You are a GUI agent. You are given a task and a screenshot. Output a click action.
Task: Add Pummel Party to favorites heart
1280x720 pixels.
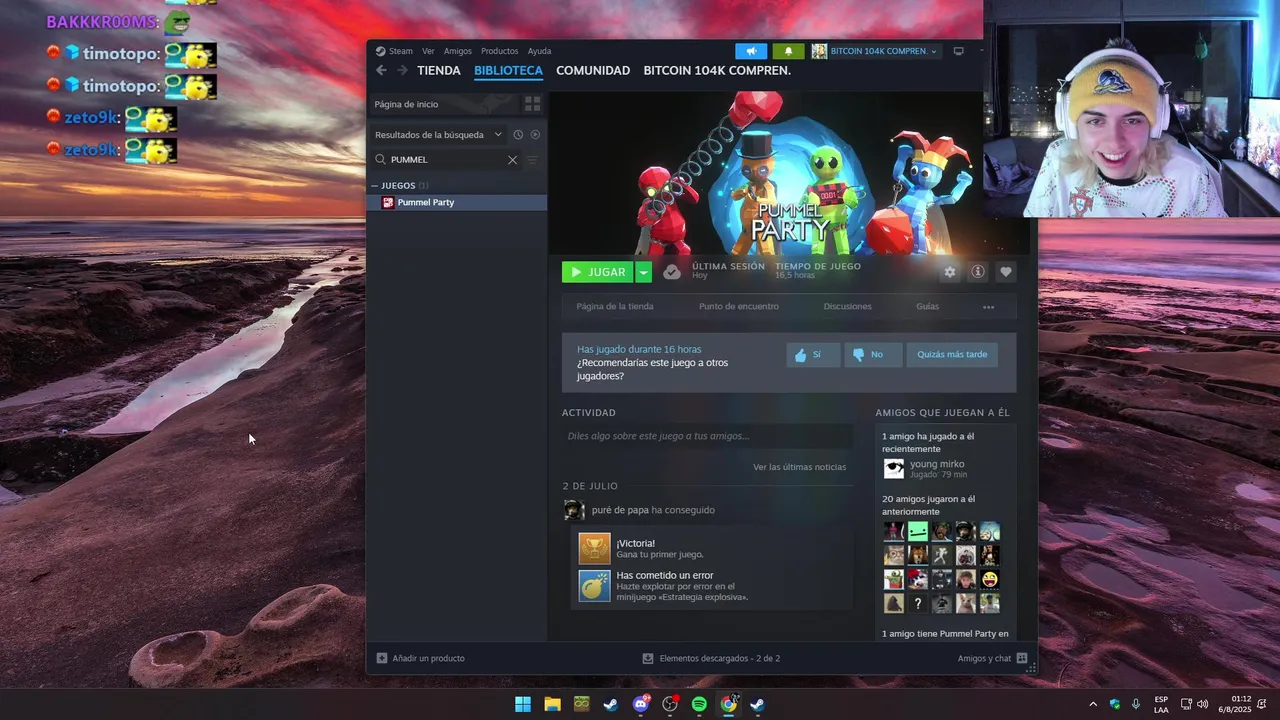point(1006,272)
